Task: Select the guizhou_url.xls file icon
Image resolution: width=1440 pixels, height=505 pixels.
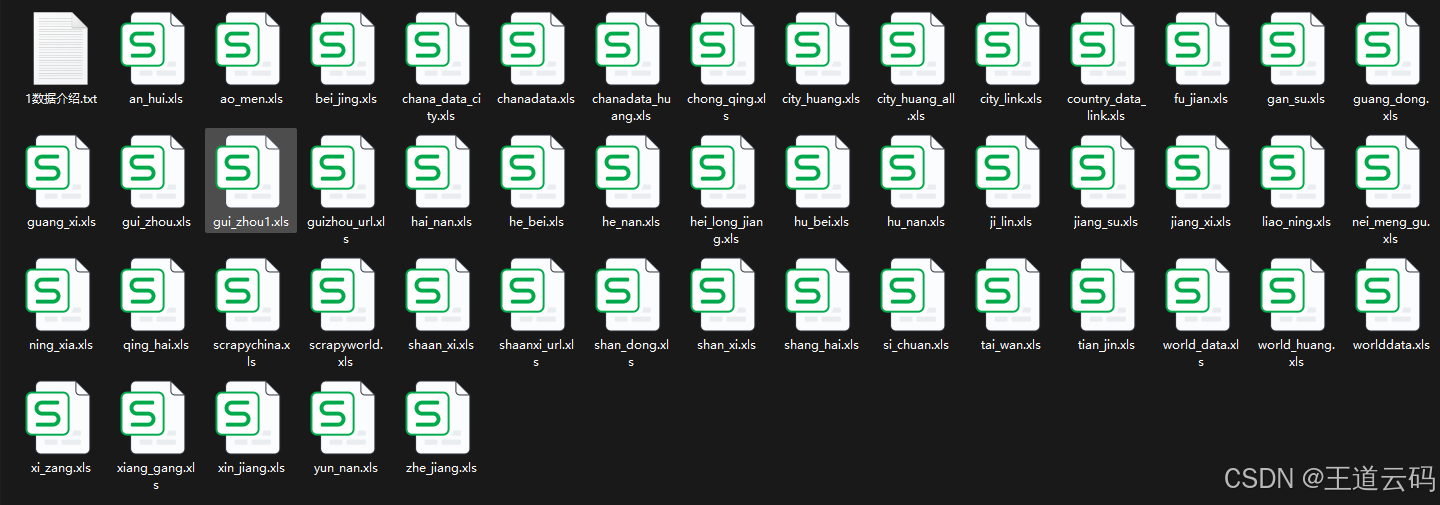Action: (344, 172)
